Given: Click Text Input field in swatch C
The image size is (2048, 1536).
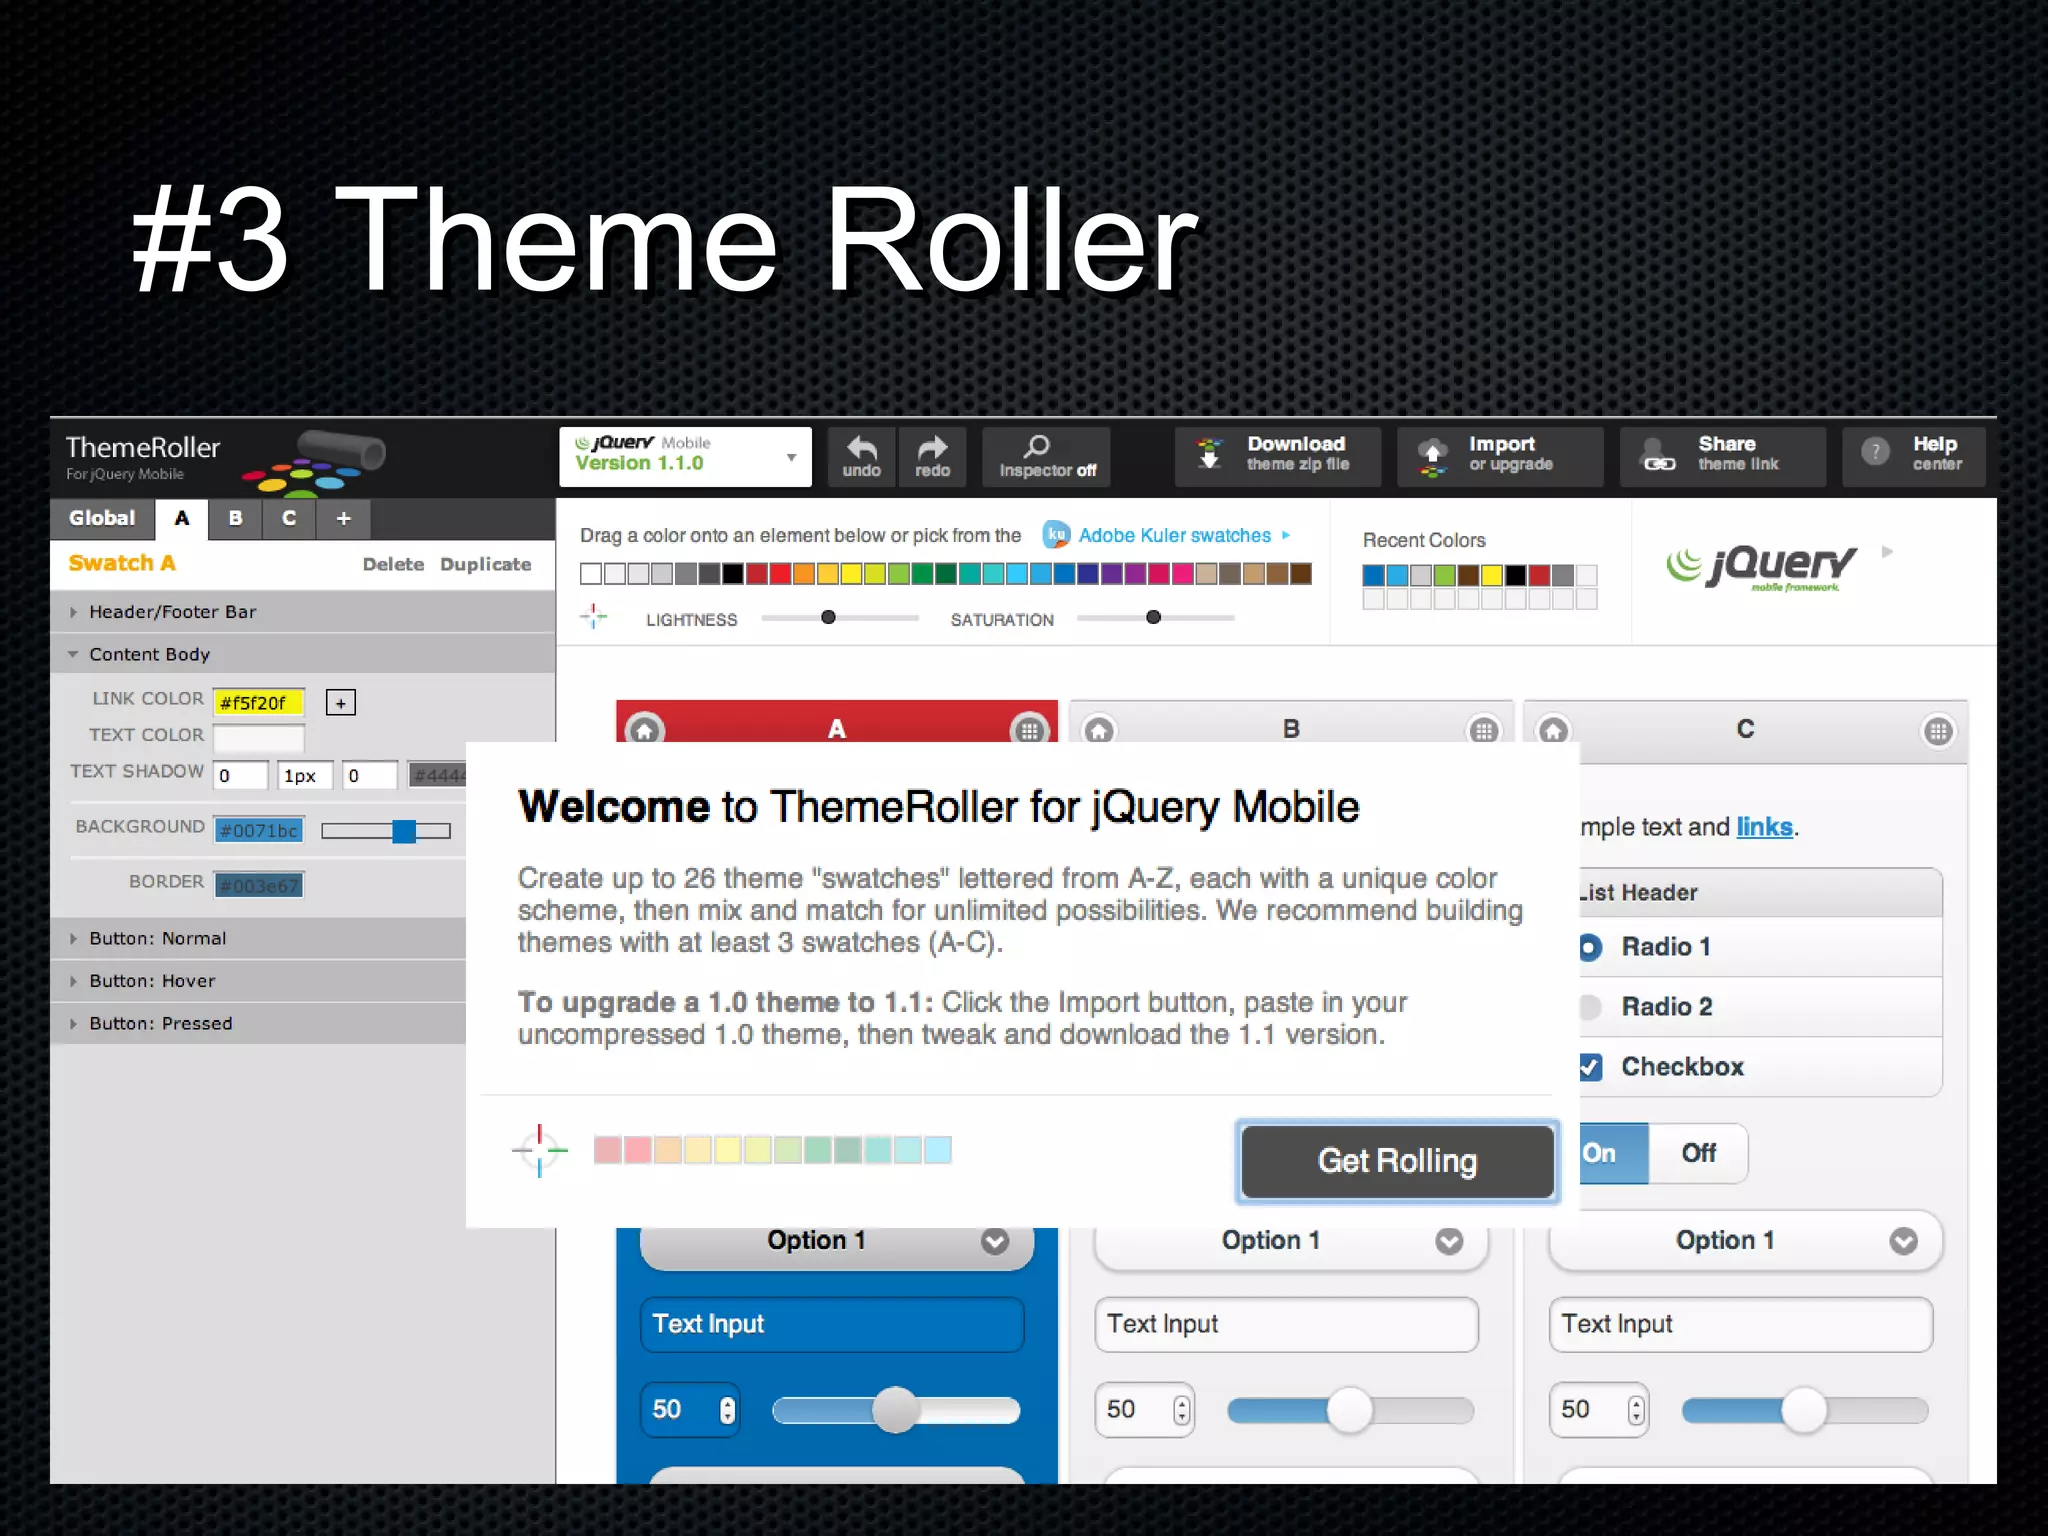Looking at the screenshot, I should [1741, 1325].
